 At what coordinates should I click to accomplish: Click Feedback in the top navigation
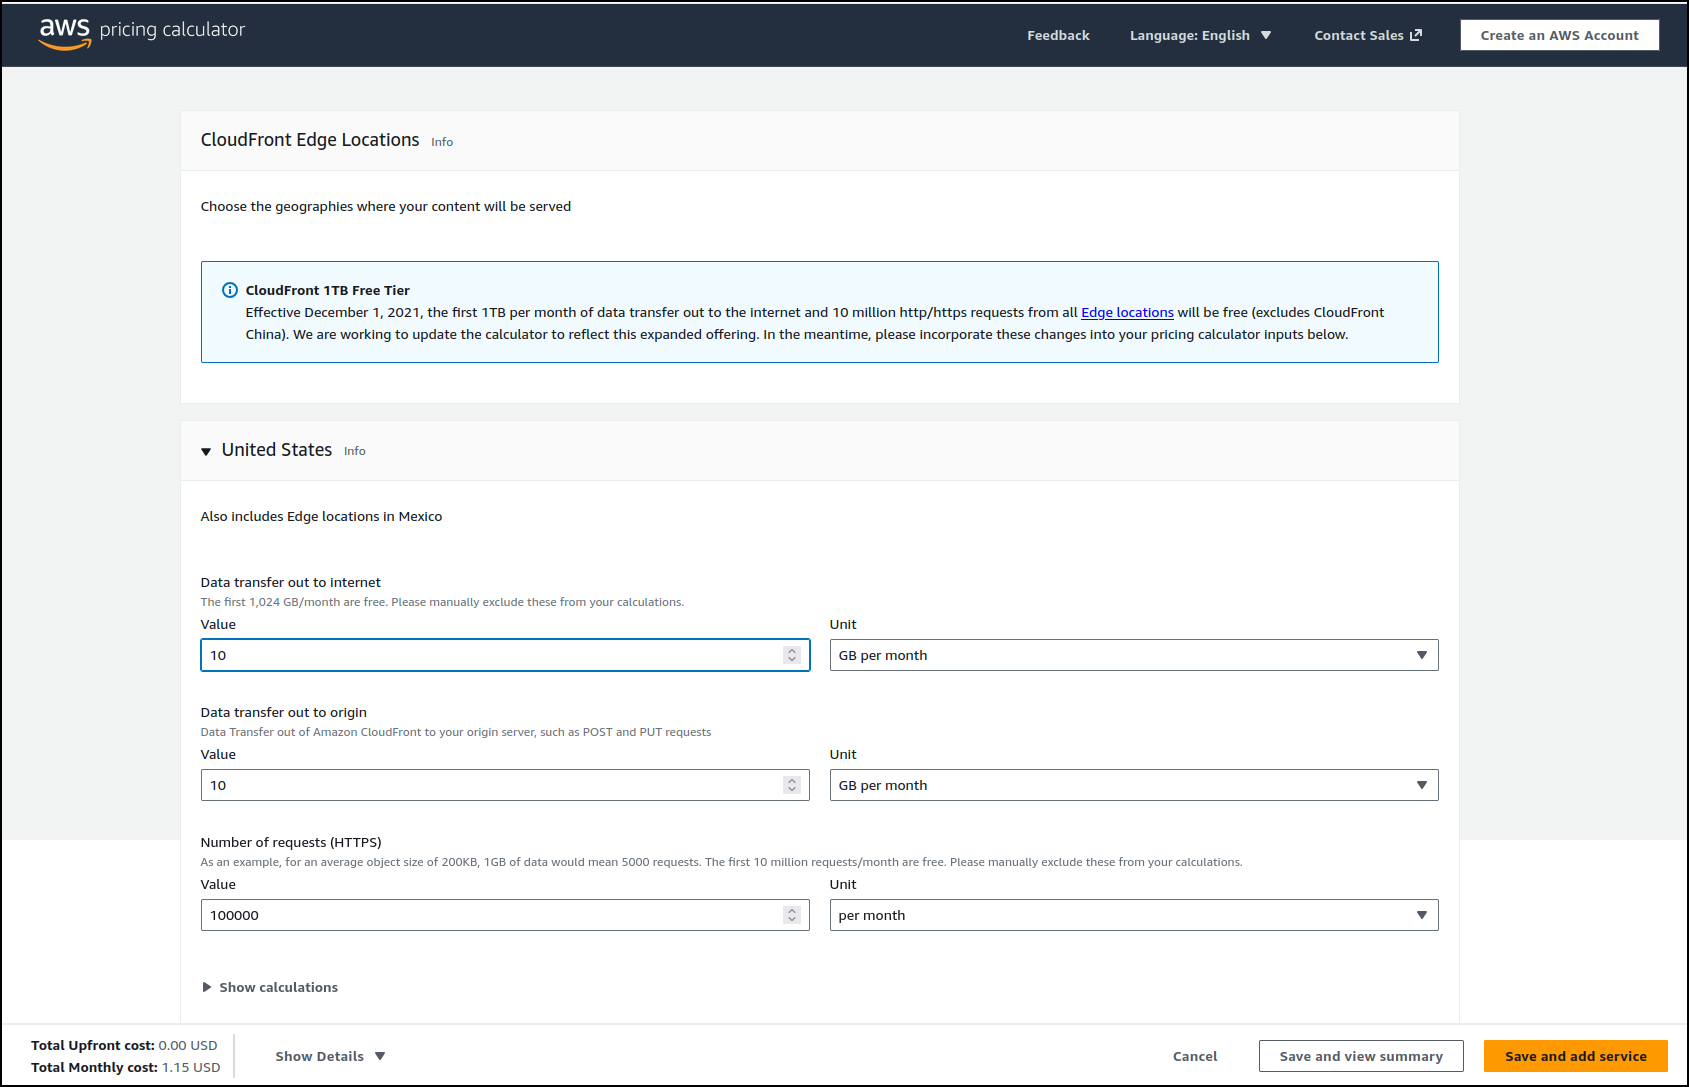1058,35
